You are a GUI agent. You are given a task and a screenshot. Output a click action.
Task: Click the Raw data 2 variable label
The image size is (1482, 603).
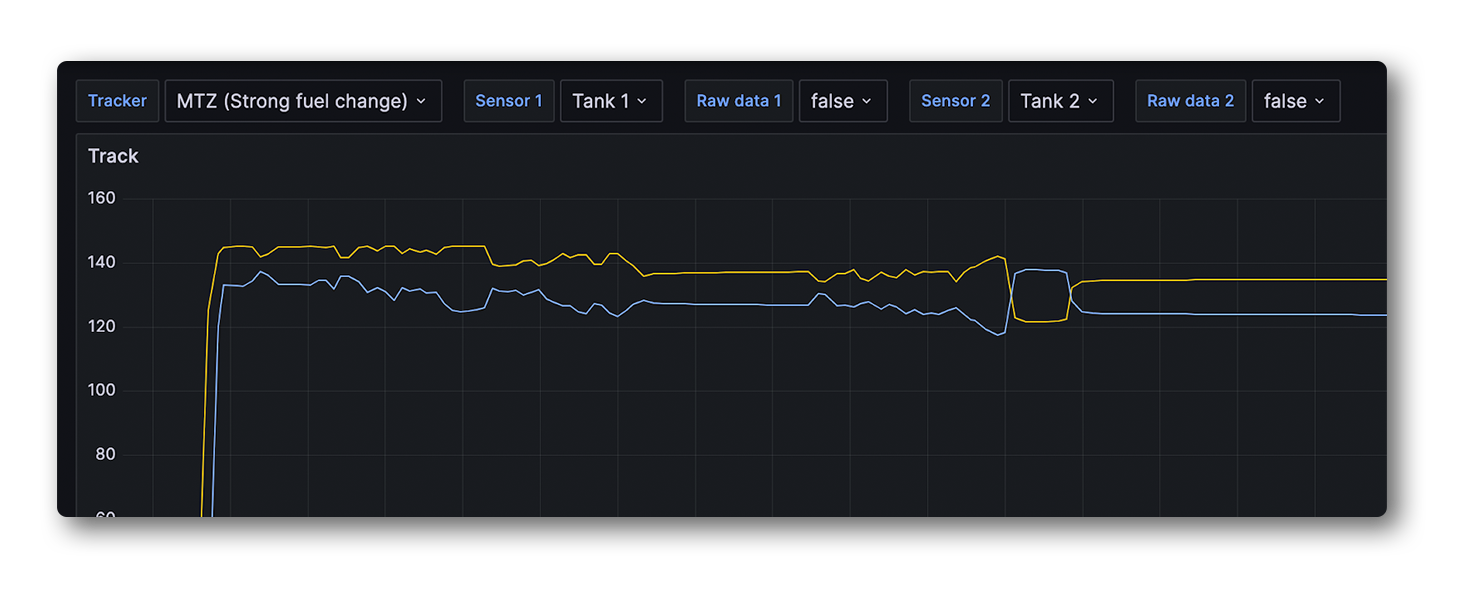[1191, 101]
